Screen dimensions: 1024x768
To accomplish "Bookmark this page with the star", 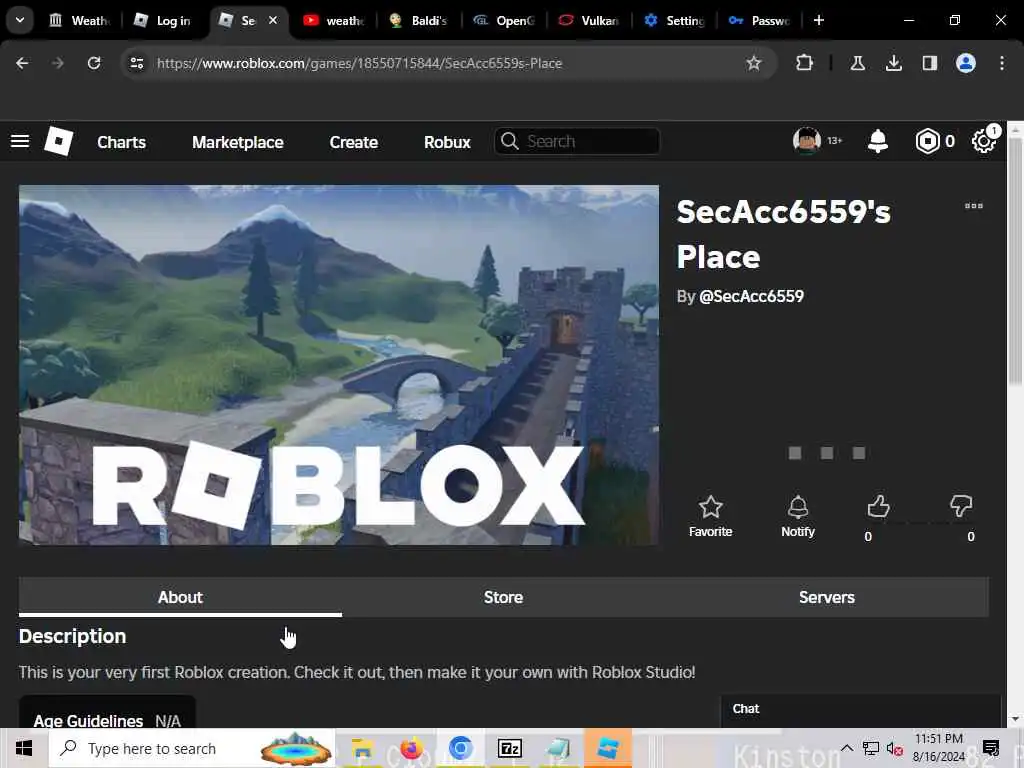I will click(x=754, y=63).
